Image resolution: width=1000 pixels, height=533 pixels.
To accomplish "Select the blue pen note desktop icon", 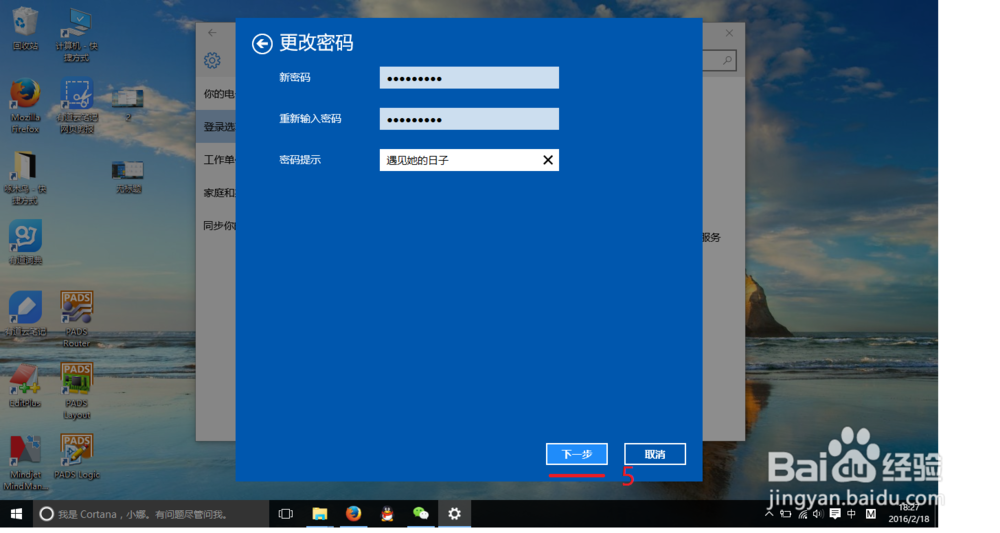I will pos(25,314).
